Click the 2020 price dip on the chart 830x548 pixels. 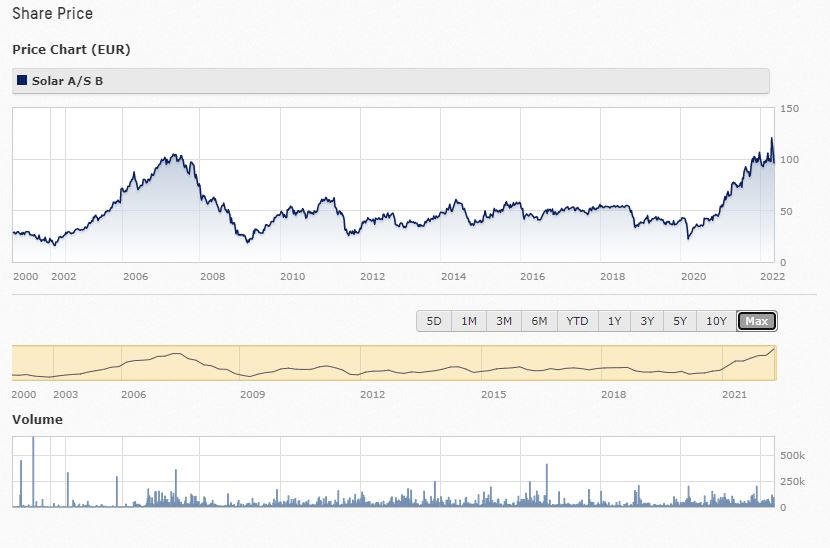click(x=688, y=237)
